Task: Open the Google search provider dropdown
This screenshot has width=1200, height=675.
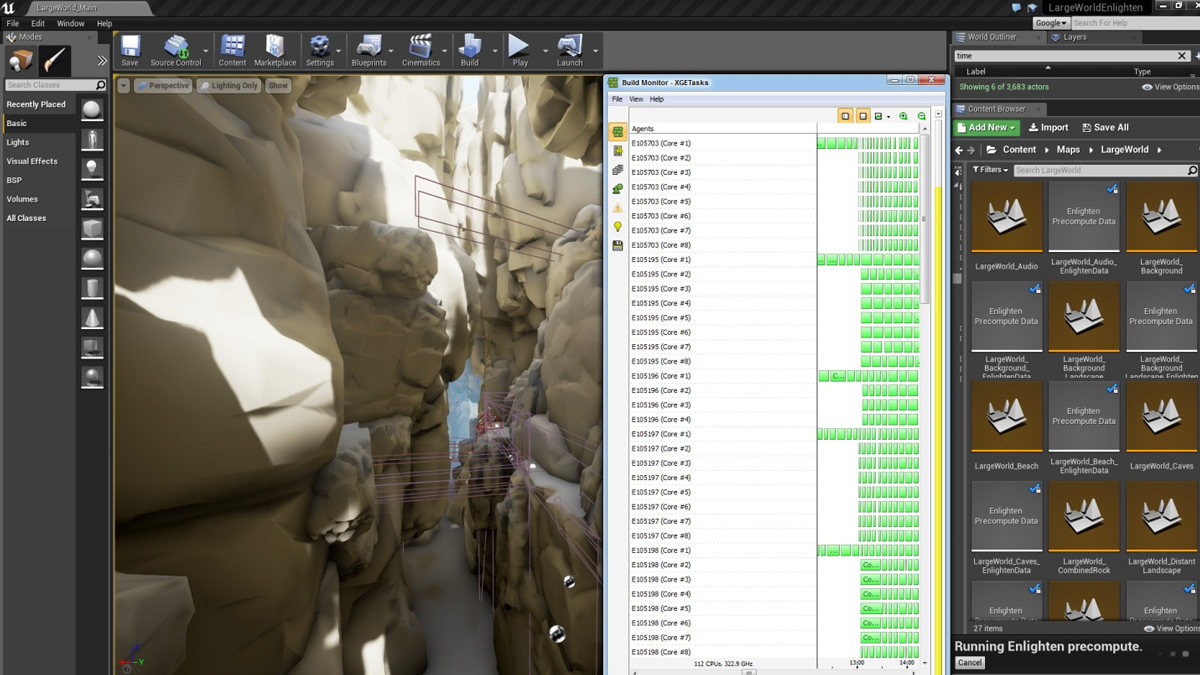Action: (x=1051, y=23)
